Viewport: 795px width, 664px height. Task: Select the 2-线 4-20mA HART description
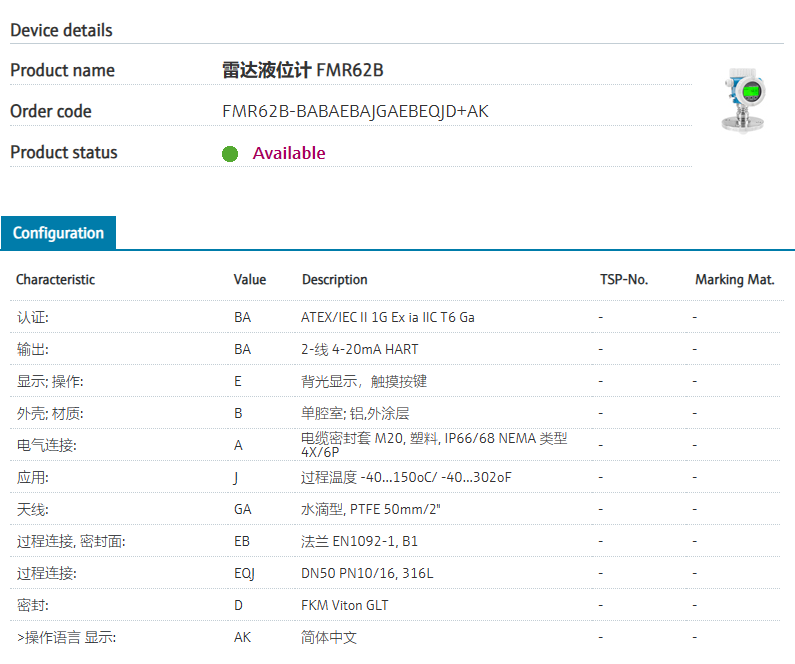pos(359,349)
